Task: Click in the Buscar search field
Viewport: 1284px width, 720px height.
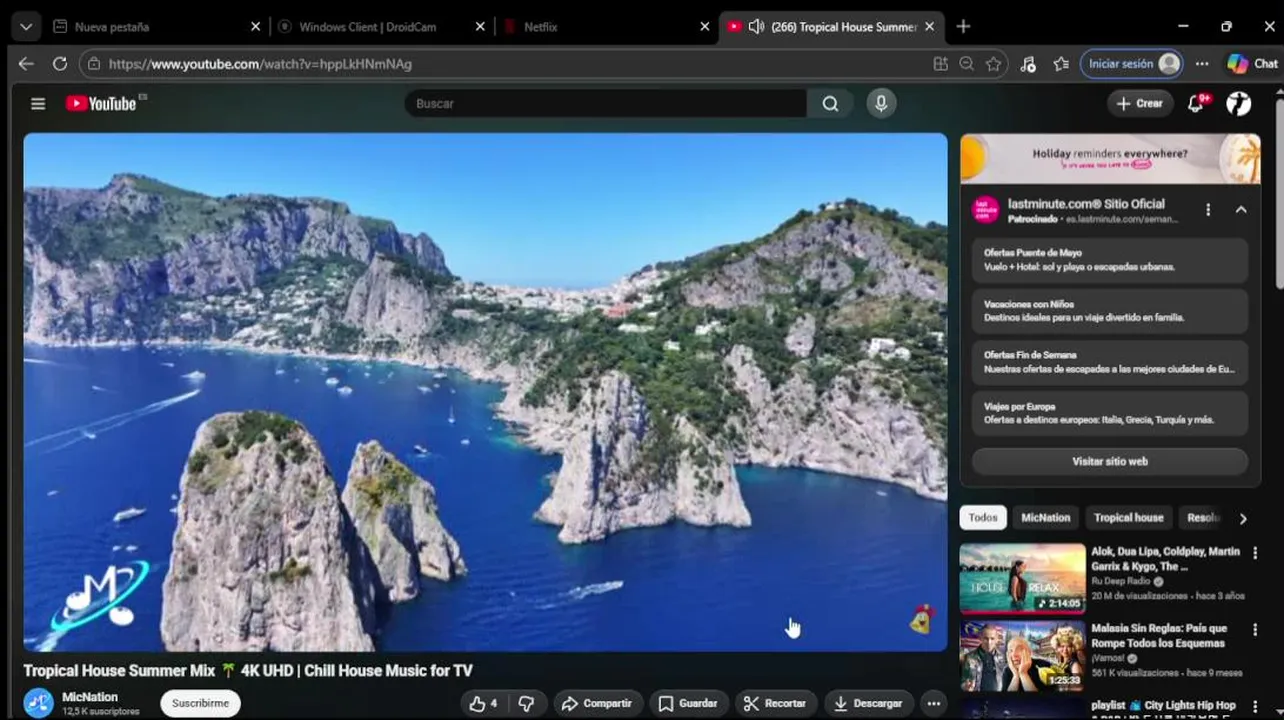Action: (605, 103)
